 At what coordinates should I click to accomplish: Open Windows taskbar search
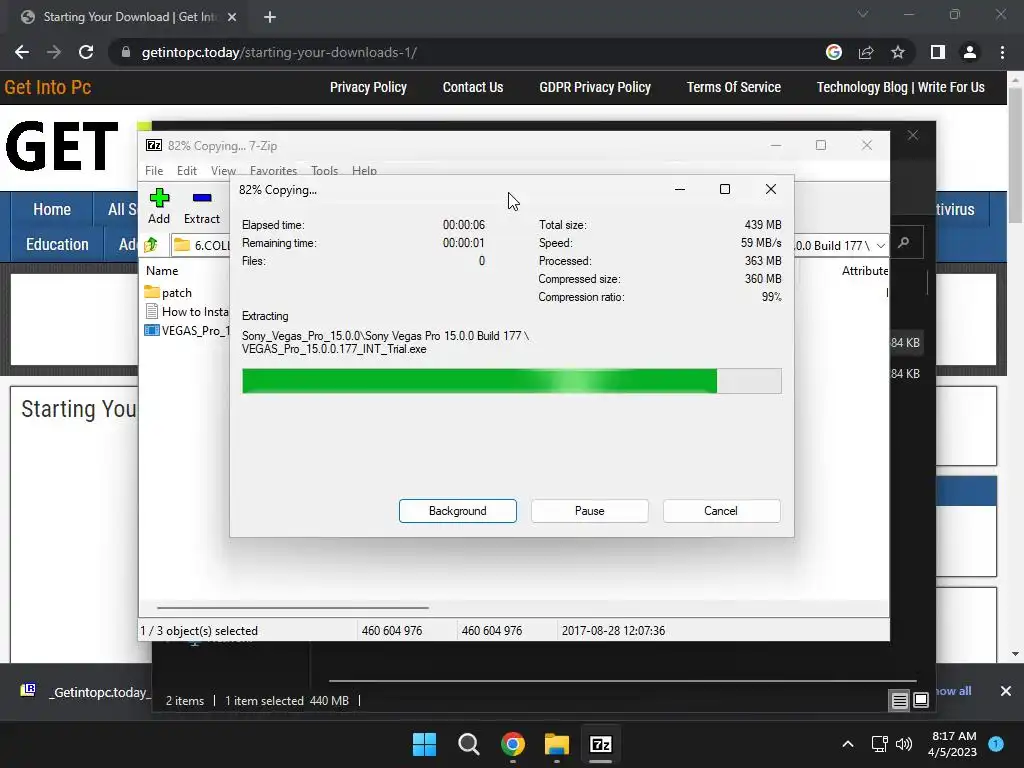click(x=468, y=744)
